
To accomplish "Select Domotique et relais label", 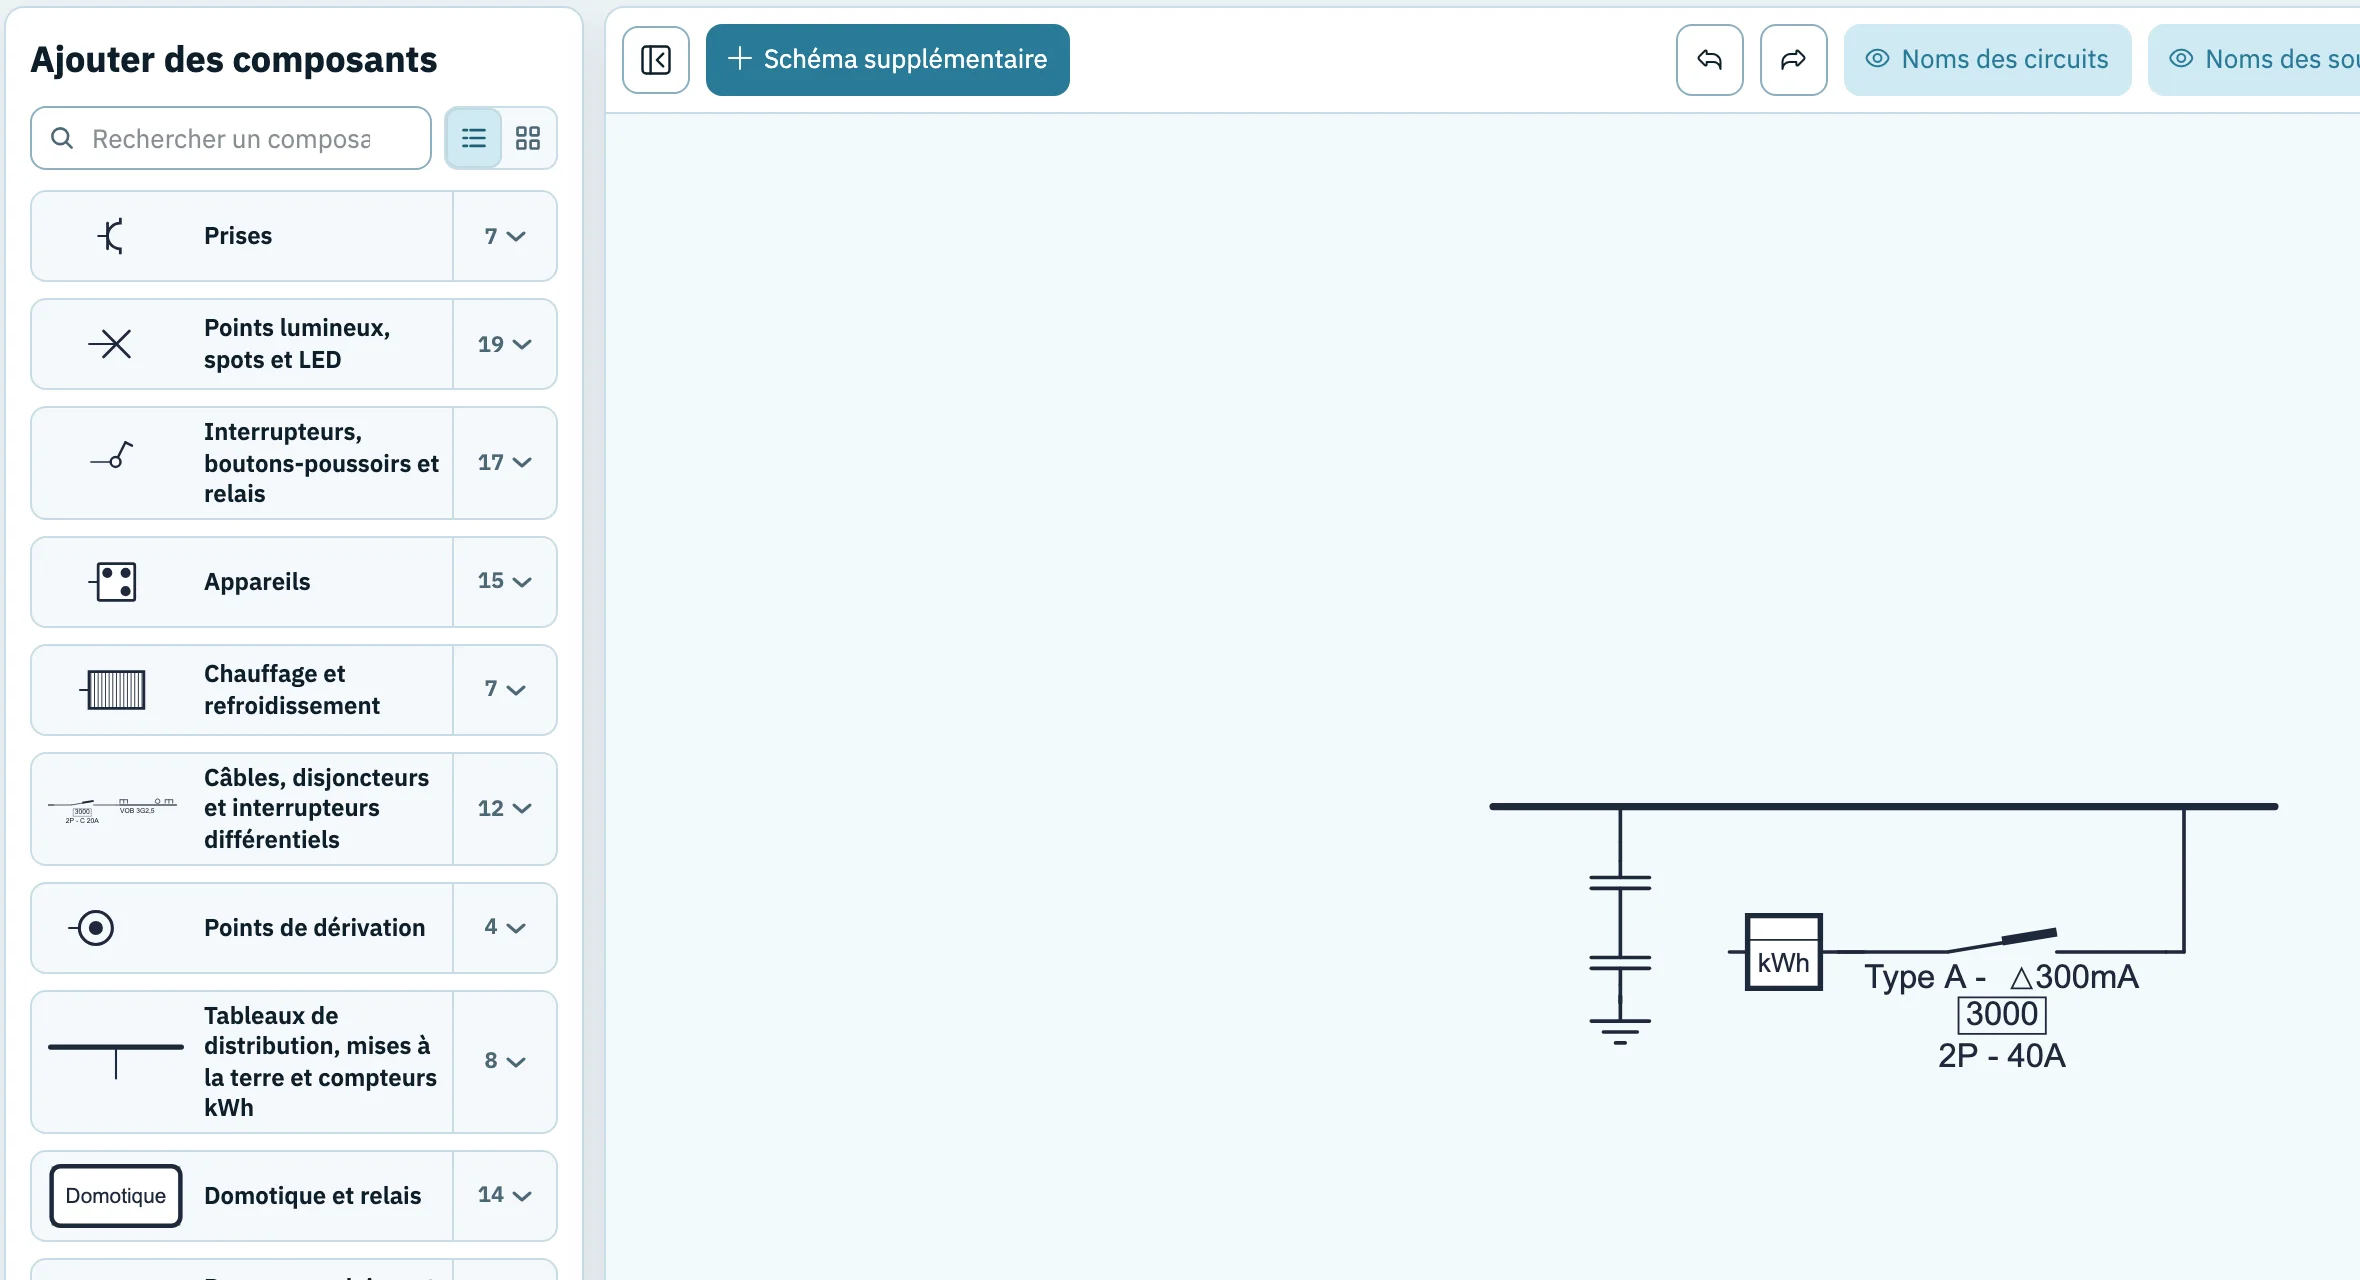I will 312,1196.
